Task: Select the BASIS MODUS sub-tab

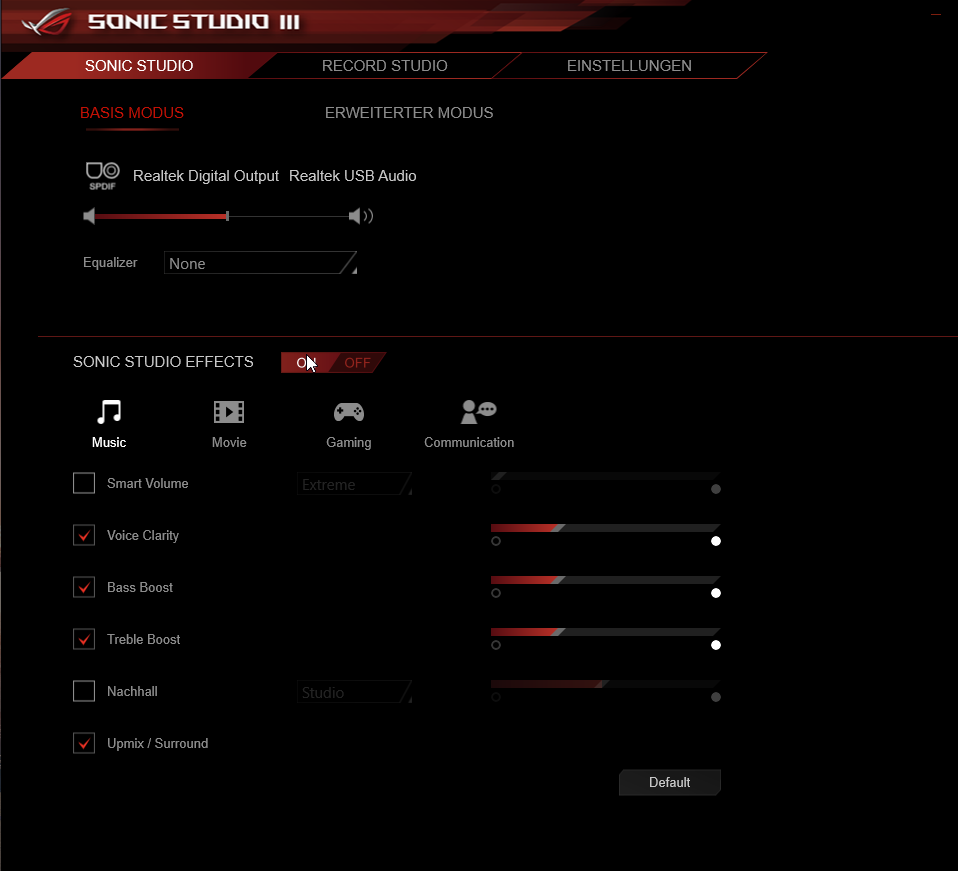Action: [x=132, y=113]
